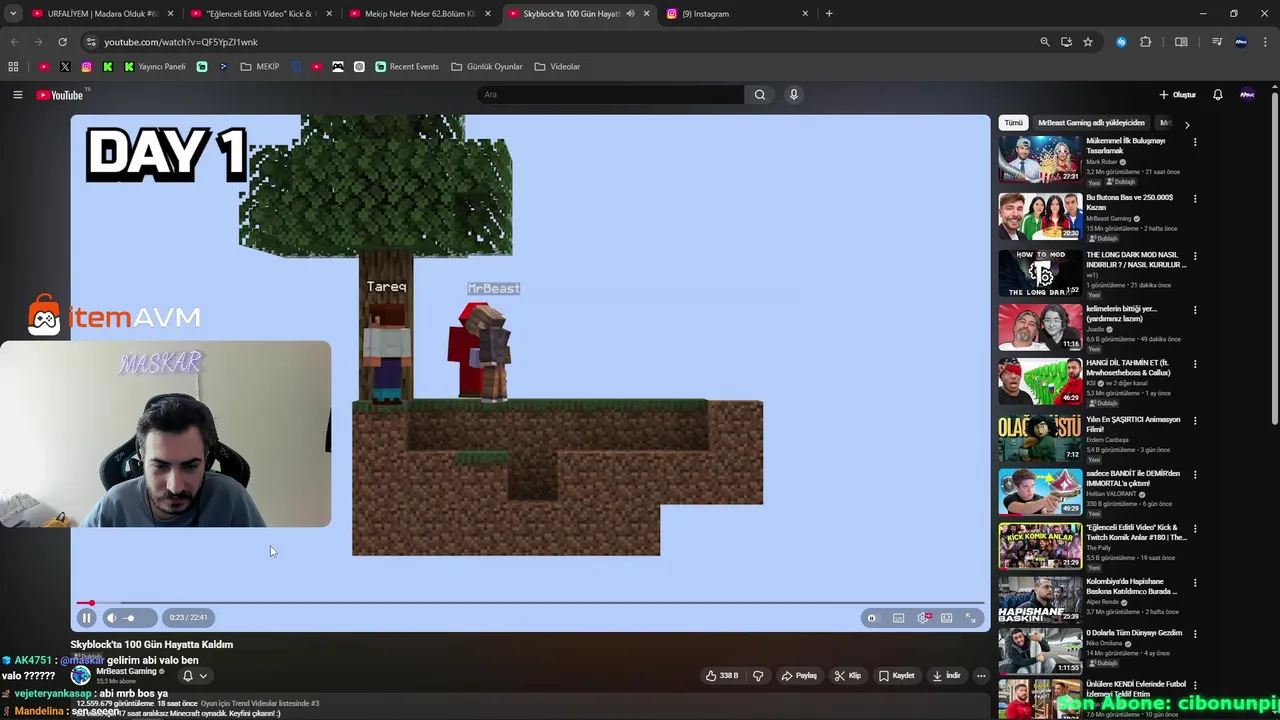Open the browser extensions puzzle icon
The height and width of the screenshot is (720, 1280).
click(x=1146, y=42)
